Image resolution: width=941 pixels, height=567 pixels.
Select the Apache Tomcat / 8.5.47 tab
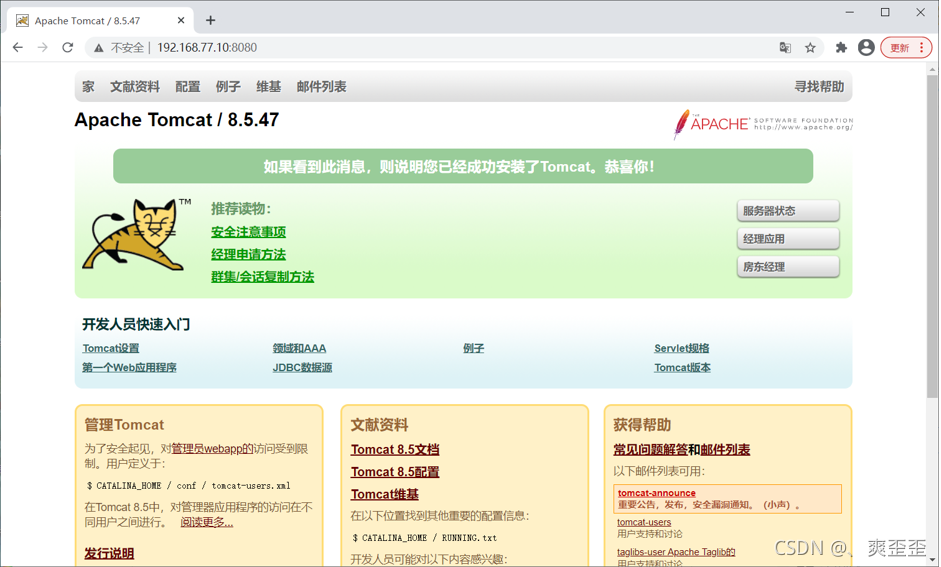(99, 20)
